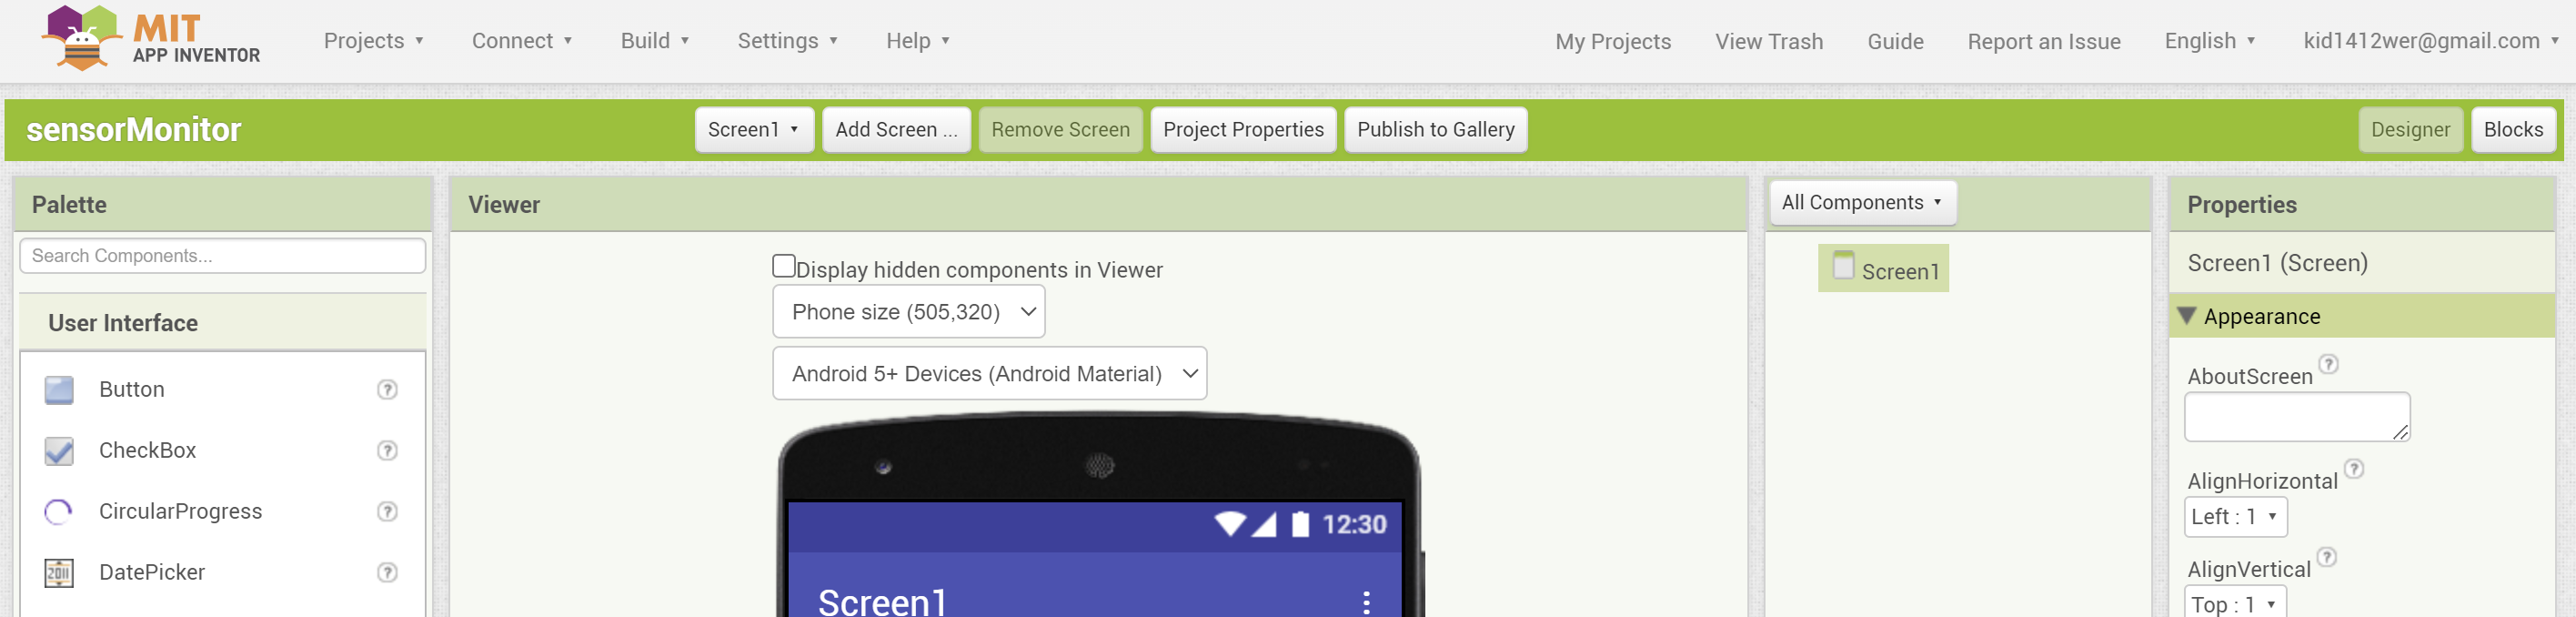Click the DatePicker calendar icon
The height and width of the screenshot is (617, 2576).
tap(59, 573)
